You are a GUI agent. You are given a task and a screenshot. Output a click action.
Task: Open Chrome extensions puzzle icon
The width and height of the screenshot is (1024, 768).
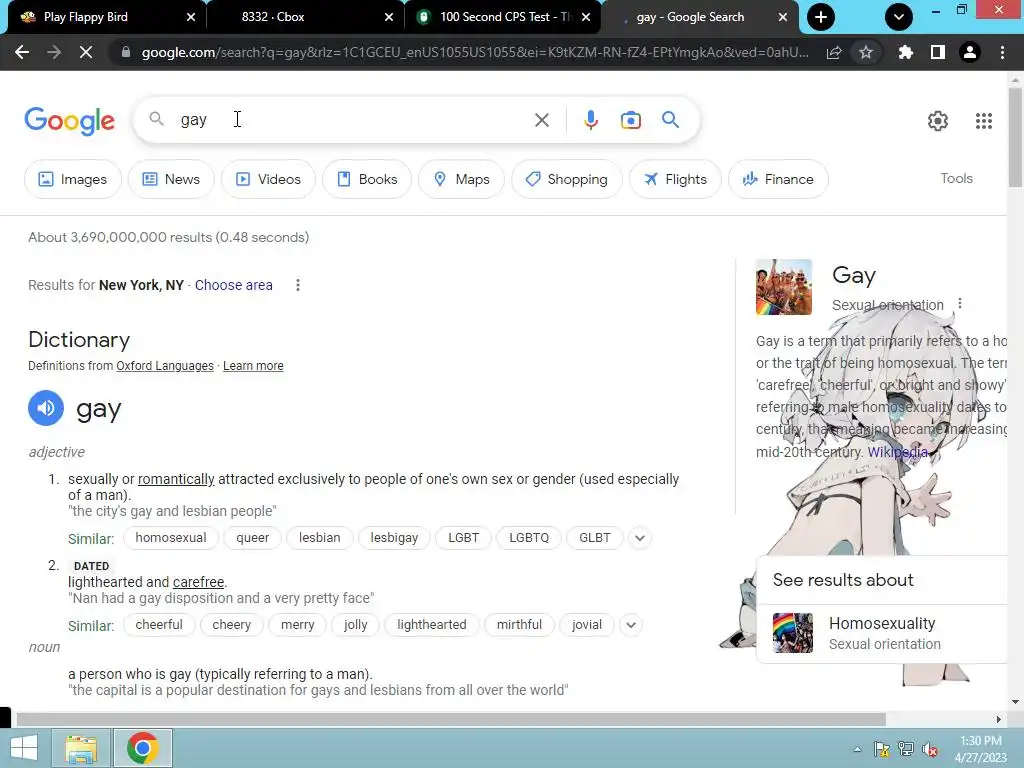tap(905, 52)
